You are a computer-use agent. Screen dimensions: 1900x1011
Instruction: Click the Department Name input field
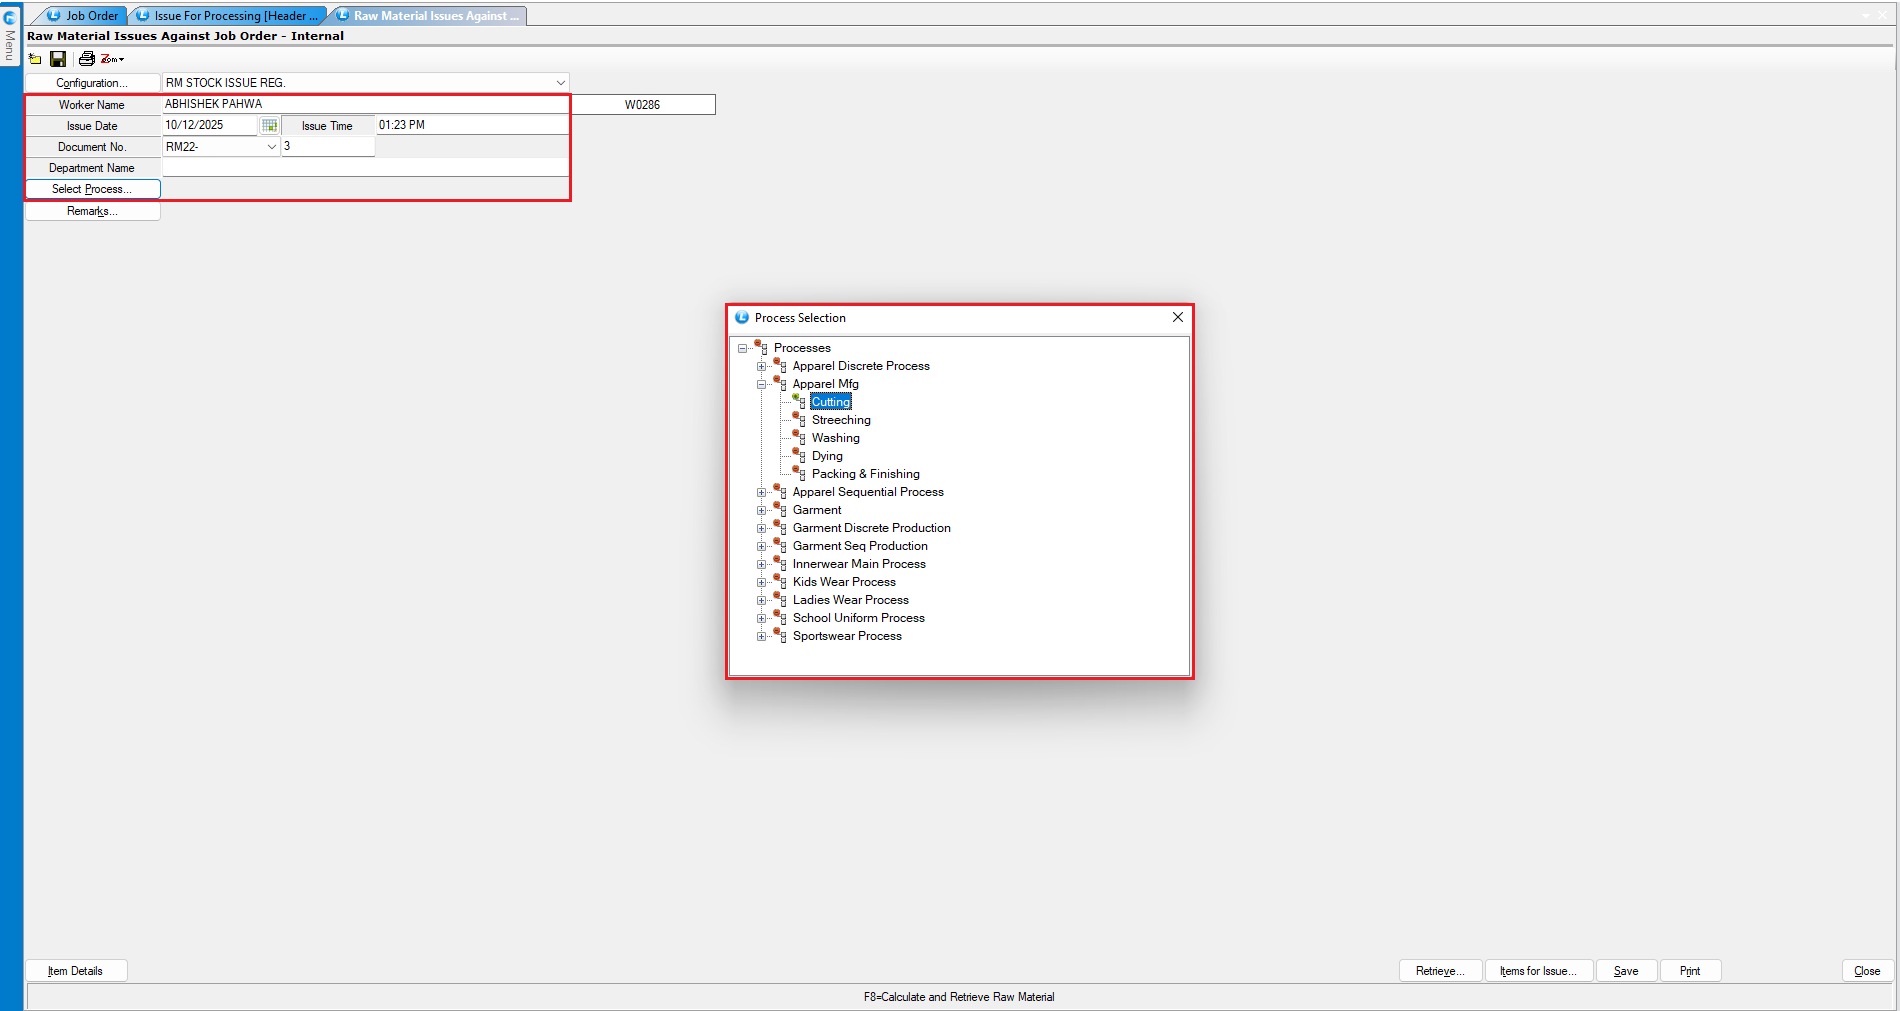click(x=365, y=168)
